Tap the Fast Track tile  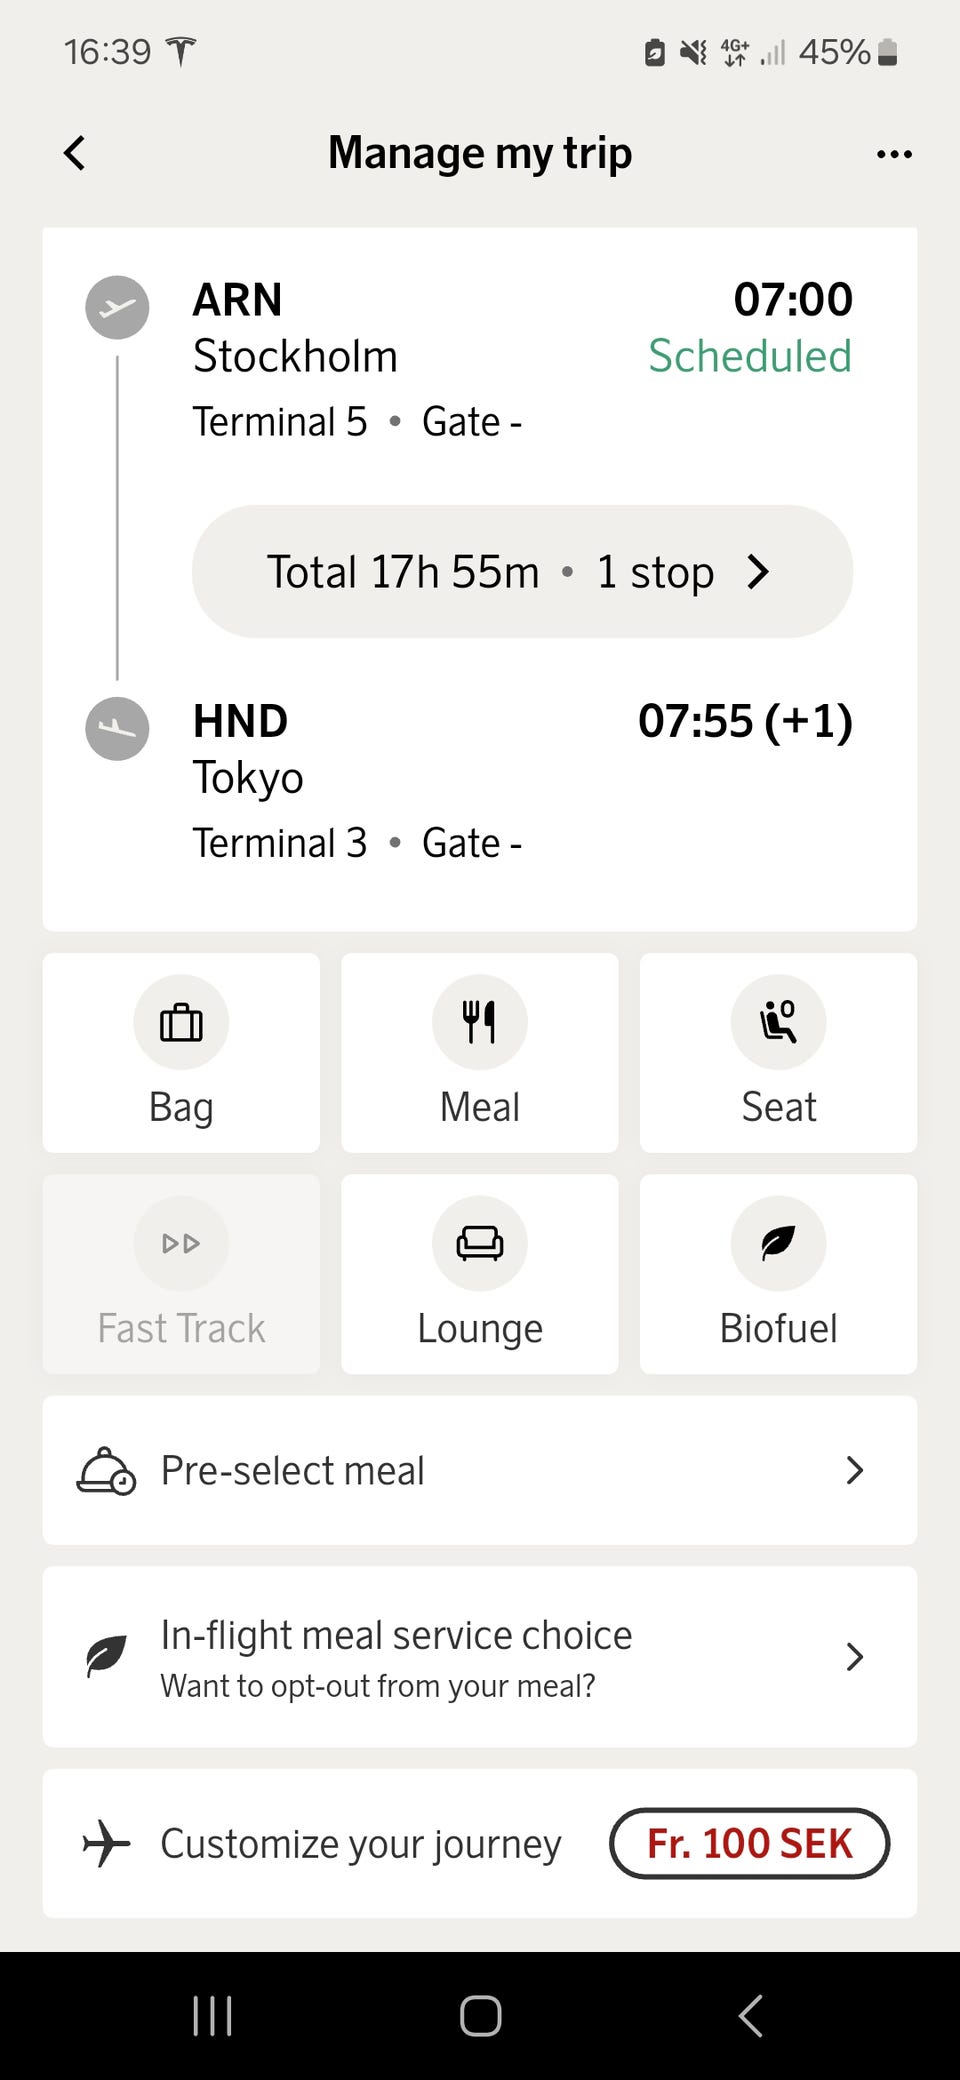181,1273
